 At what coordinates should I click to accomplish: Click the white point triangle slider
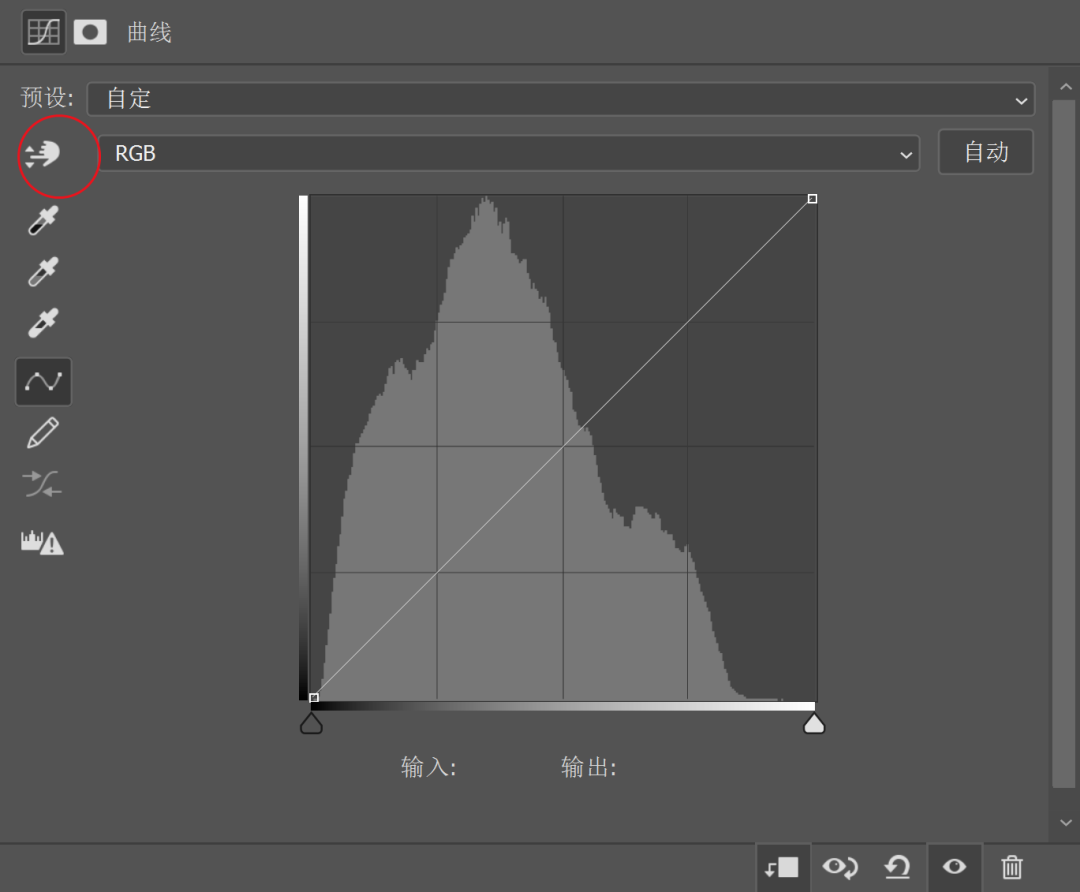coord(814,722)
